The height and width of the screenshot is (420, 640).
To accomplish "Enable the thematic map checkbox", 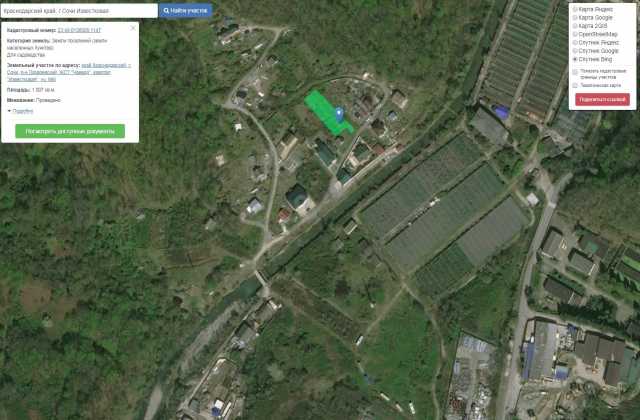I will [x=575, y=85].
